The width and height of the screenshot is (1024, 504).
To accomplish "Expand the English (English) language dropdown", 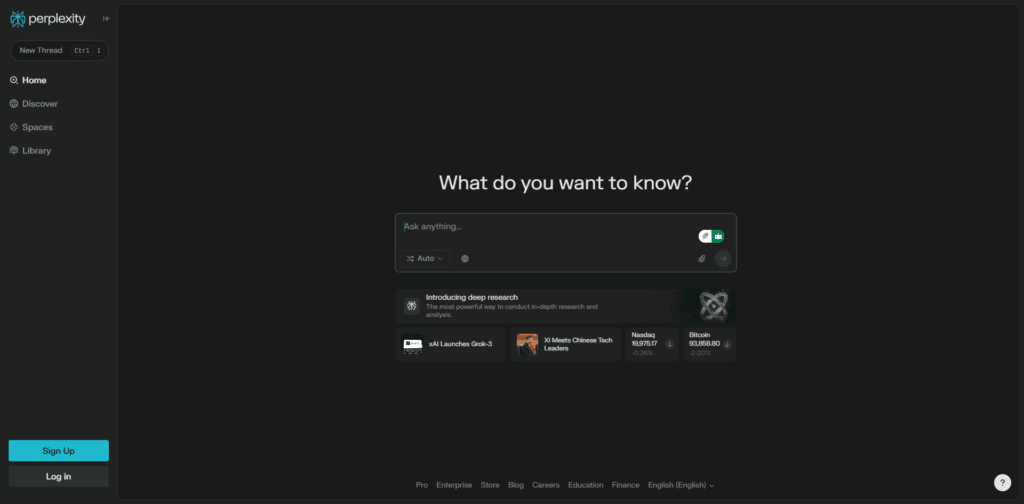I will (x=681, y=485).
